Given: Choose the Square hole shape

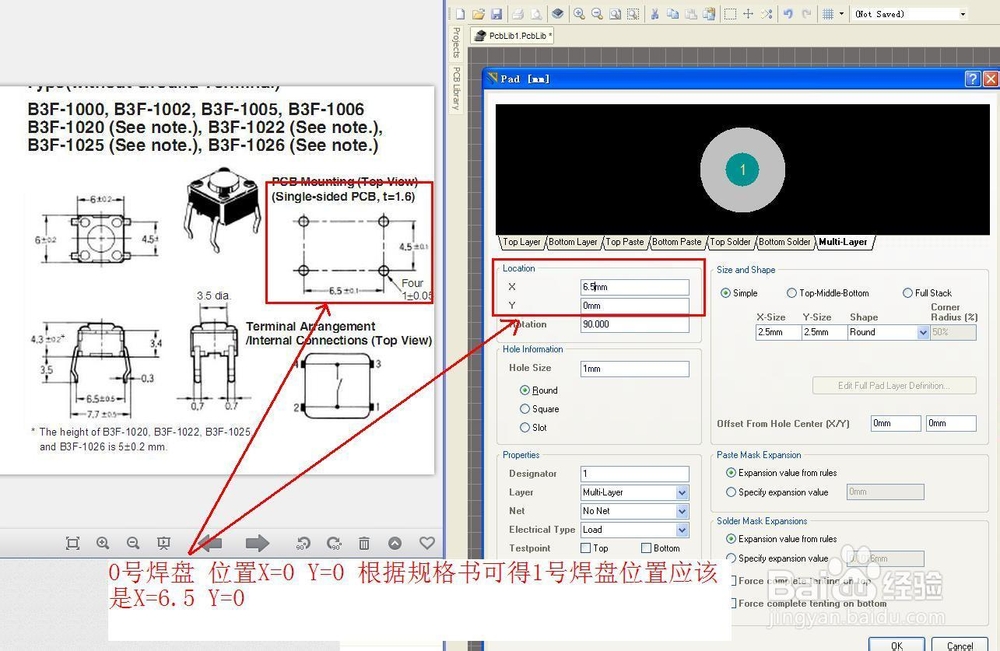Looking at the screenshot, I should pos(525,409).
